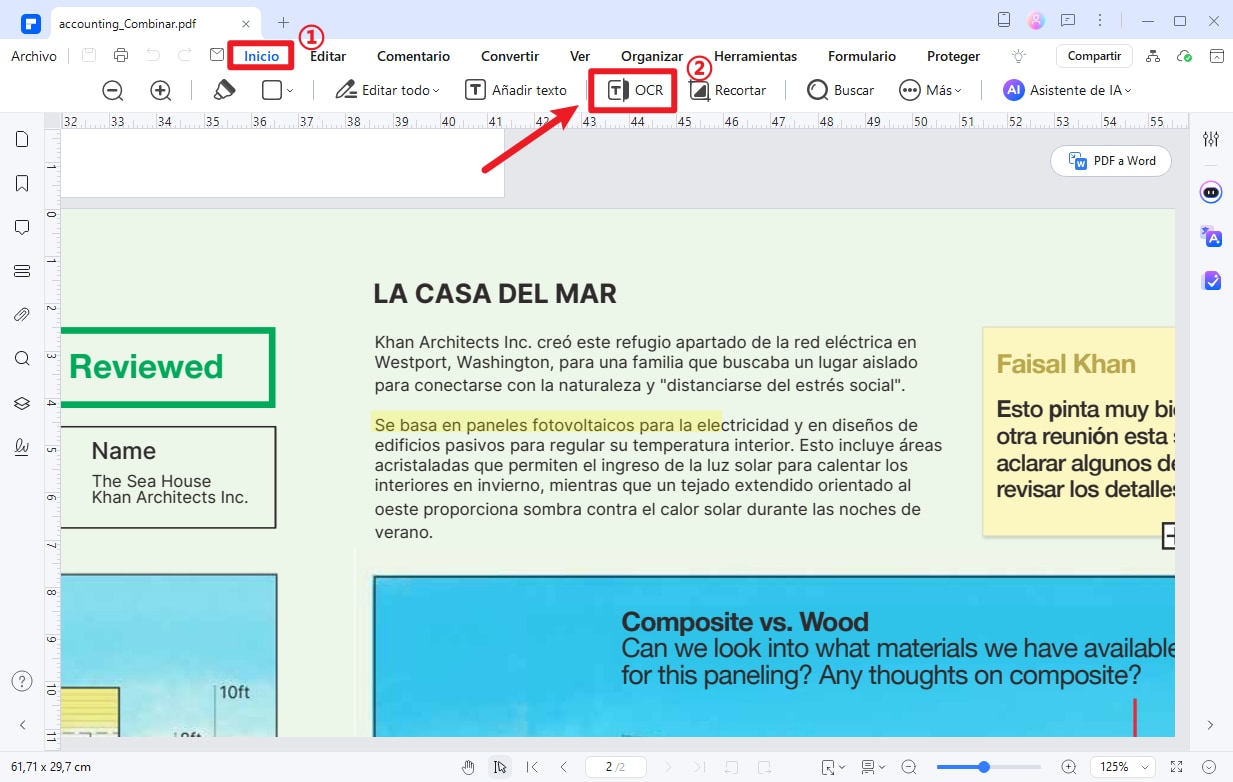This screenshot has height=782, width=1233.
Task: Open the Herramientas tab
Action: tap(755, 56)
